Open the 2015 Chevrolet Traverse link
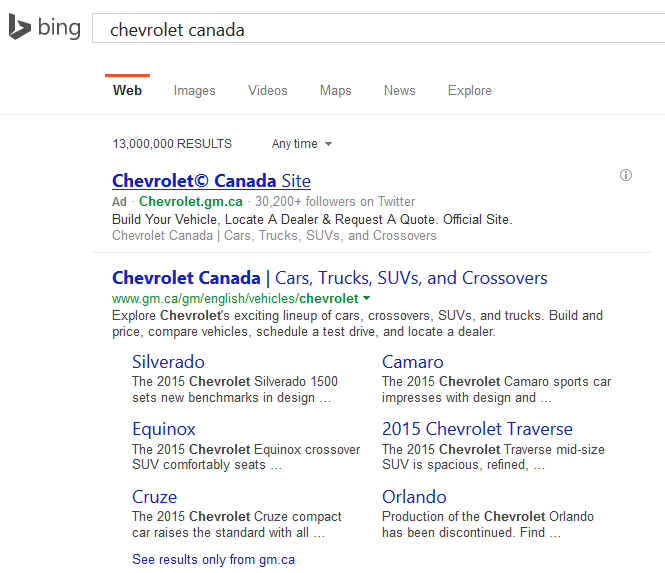 [x=477, y=429]
